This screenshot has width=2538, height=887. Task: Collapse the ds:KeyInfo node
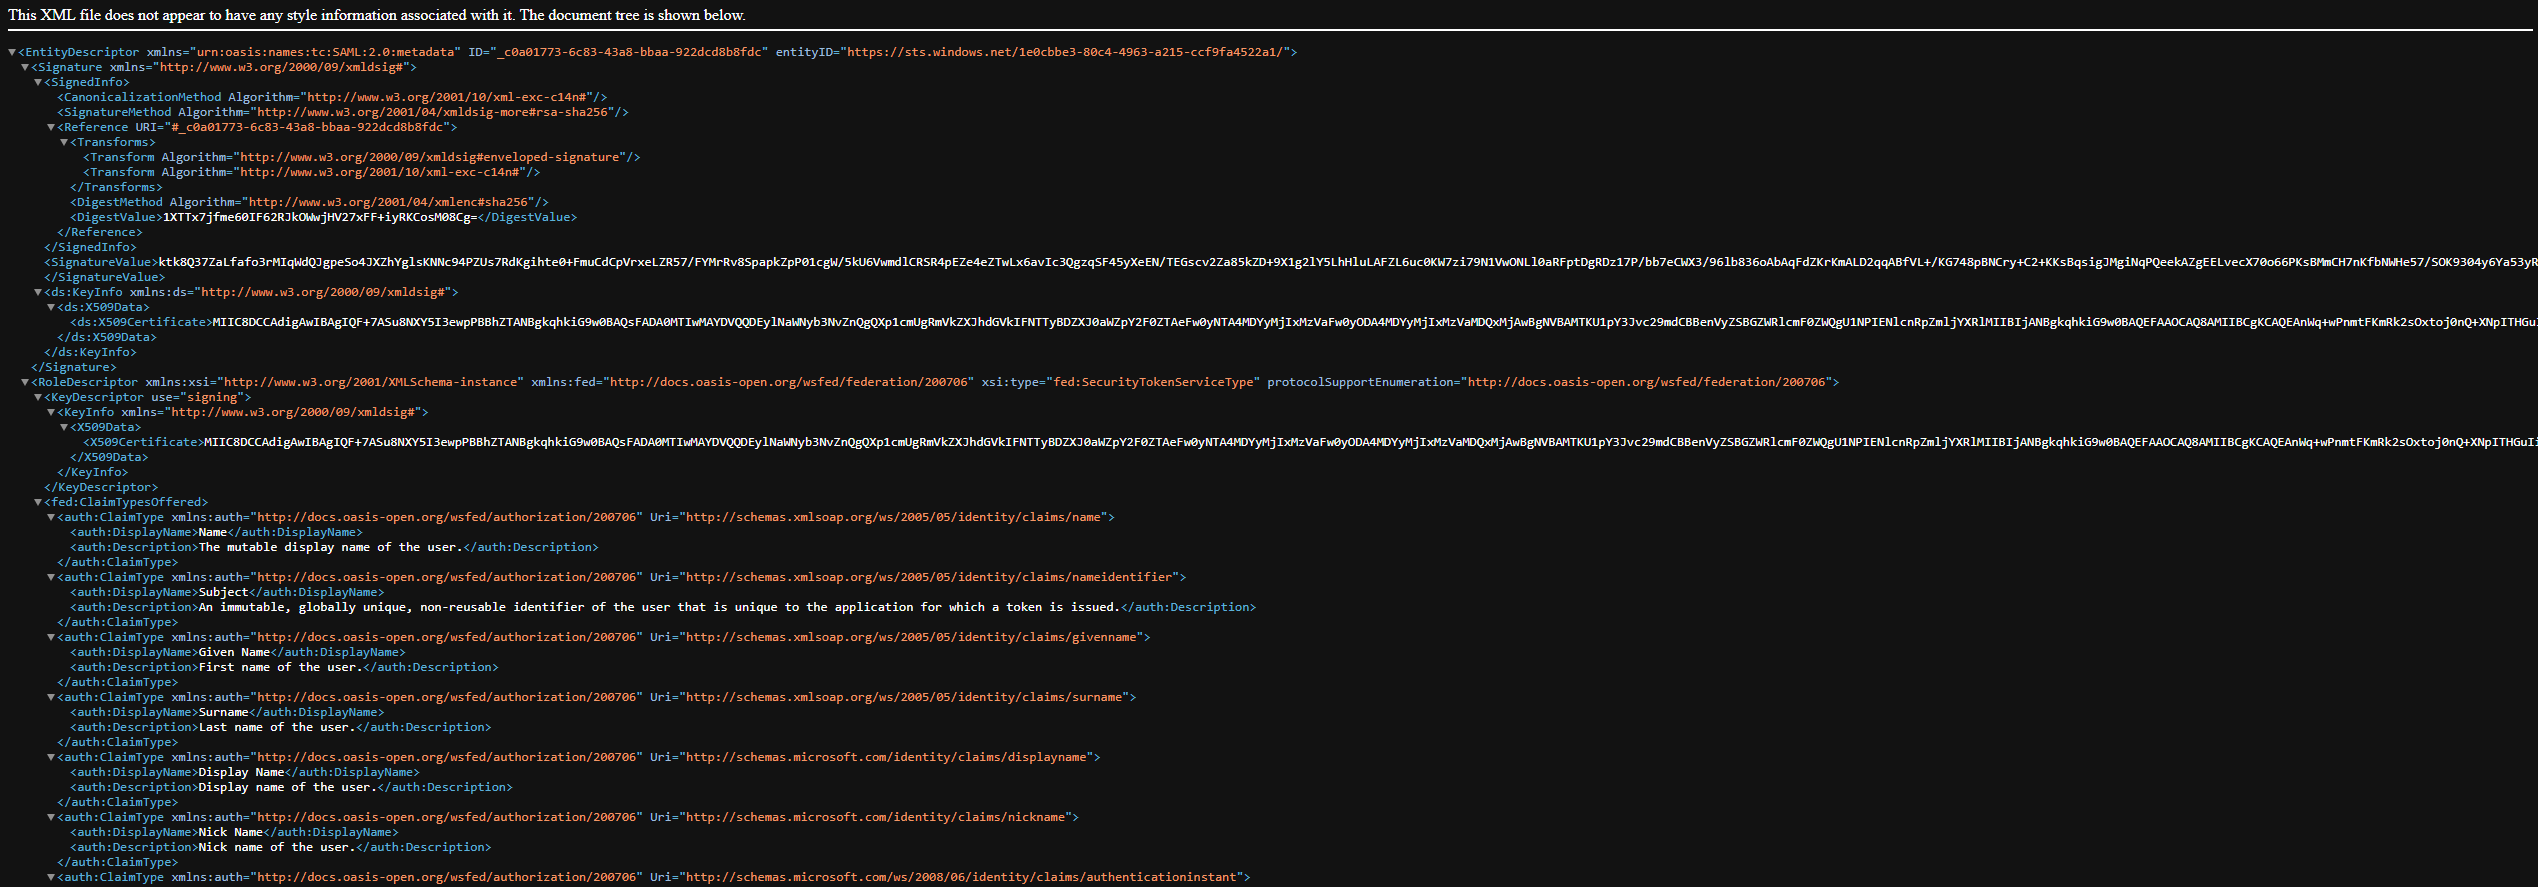pyautogui.click(x=38, y=292)
